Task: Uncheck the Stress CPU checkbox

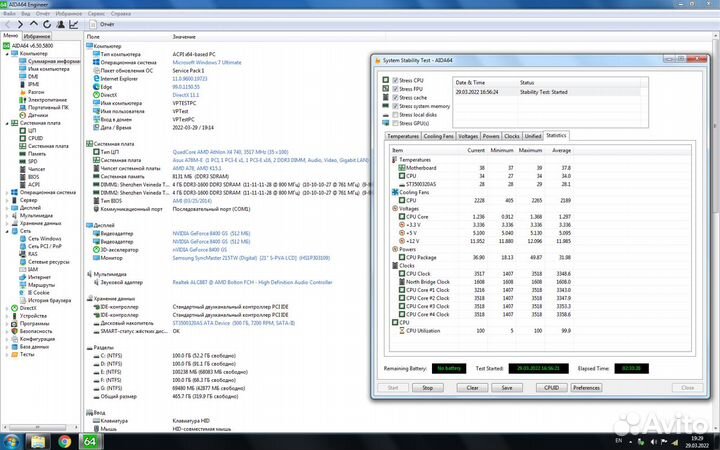Action: point(395,80)
